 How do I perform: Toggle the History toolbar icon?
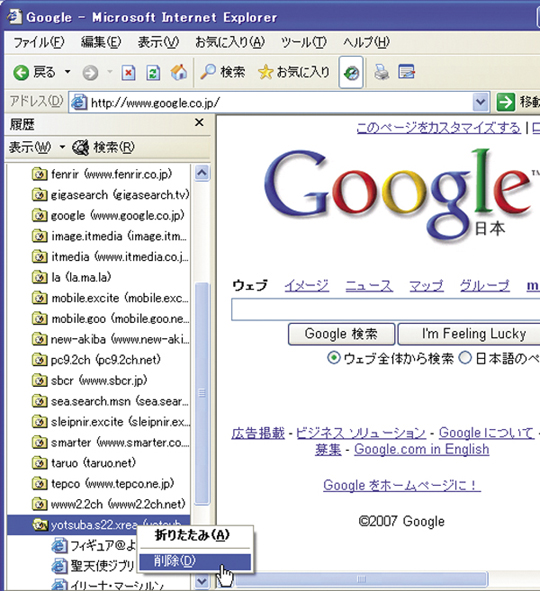pyautogui.click(x=351, y=72)
